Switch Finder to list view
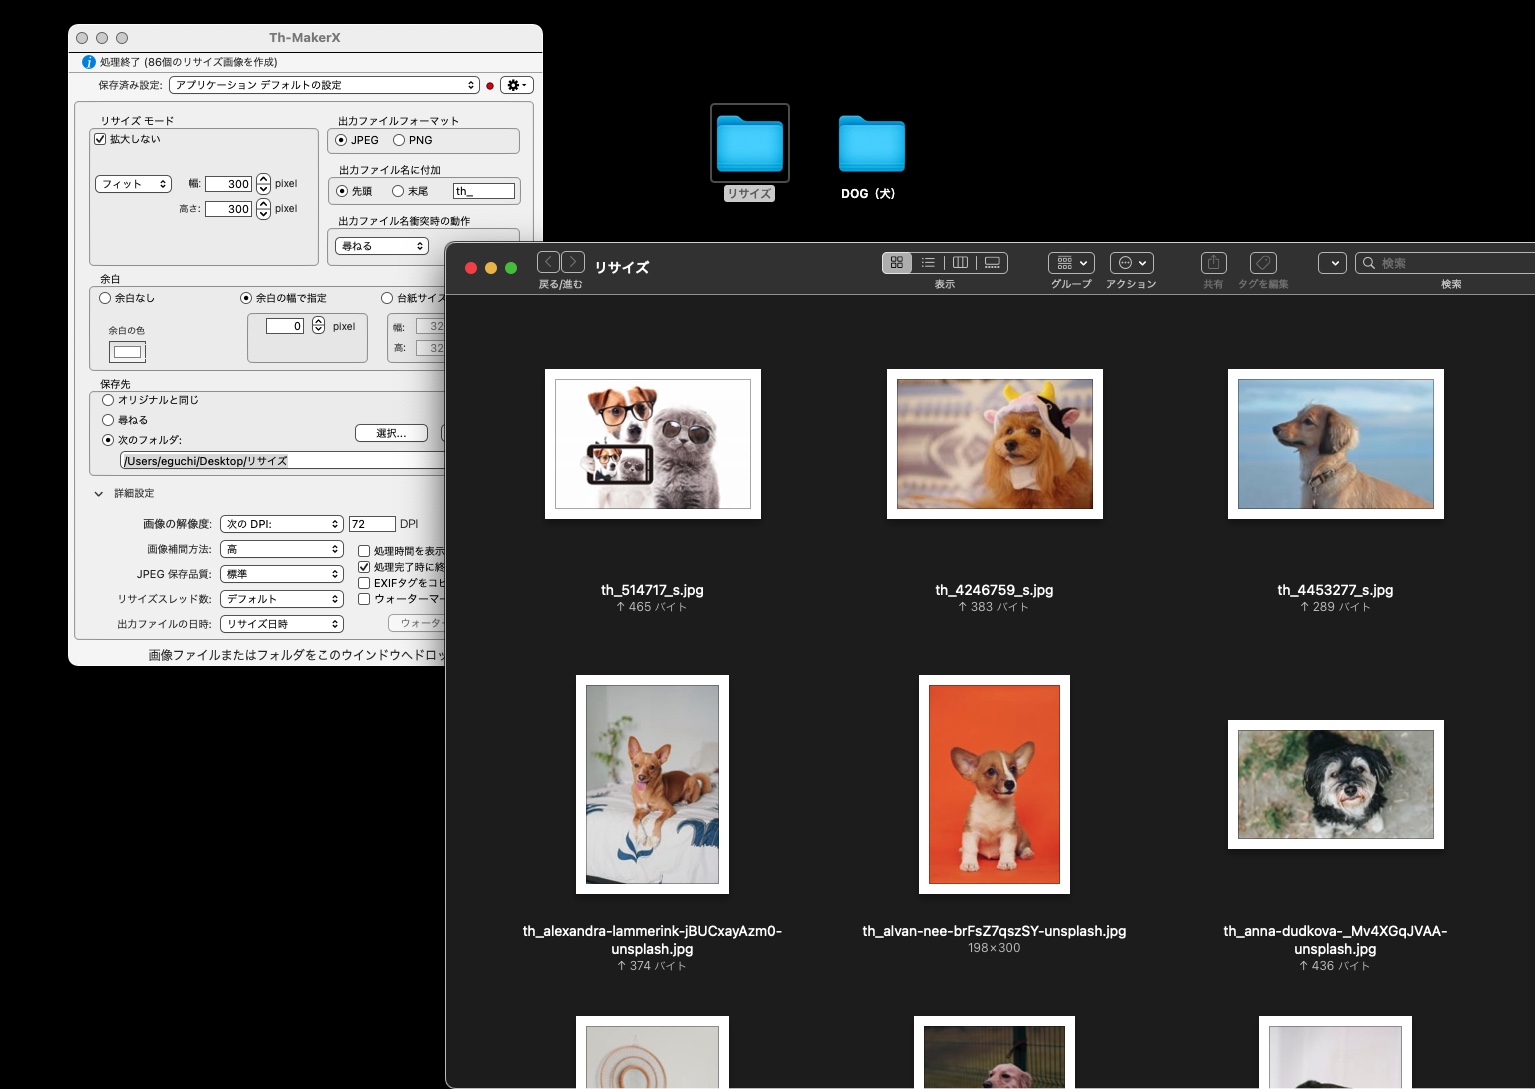The width and height of the screenshot is (1535, 1089). (x=928, y=263)
